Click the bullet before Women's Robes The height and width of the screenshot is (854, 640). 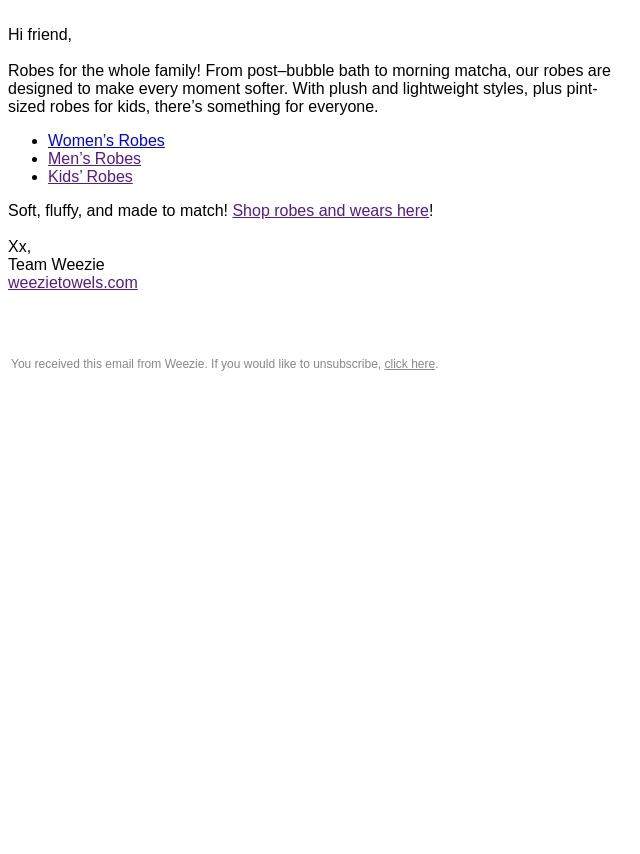point(35,142)
